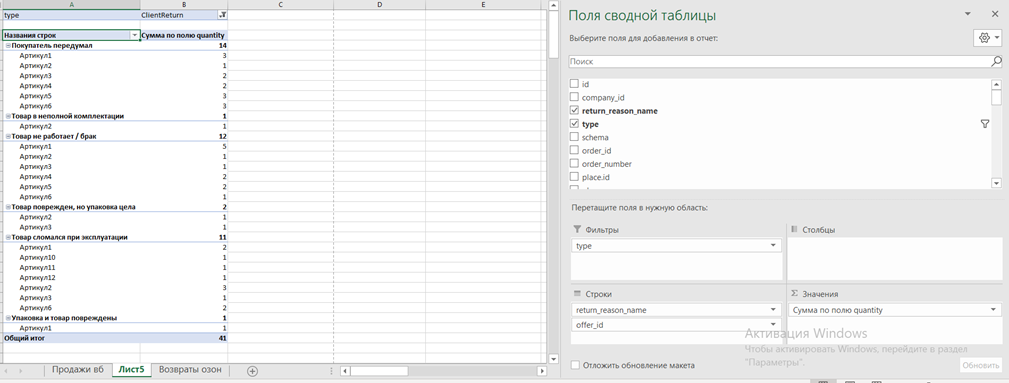Switch to the 'Возвраты озон' sheet tab
The image size is (1009, 383).
190,369
